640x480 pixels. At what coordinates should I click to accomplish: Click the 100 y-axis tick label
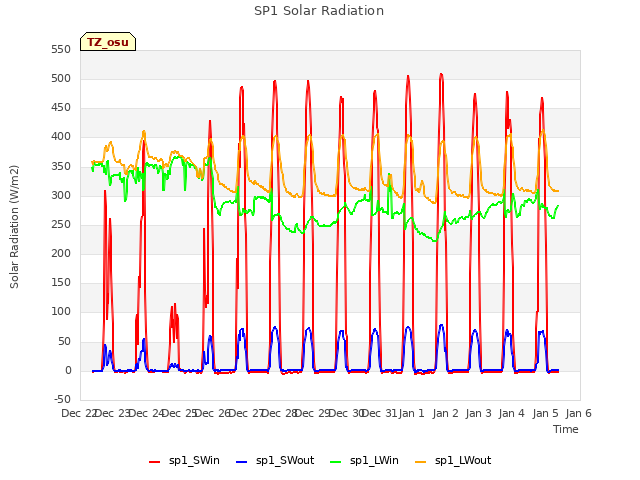(x=61, y=312)
